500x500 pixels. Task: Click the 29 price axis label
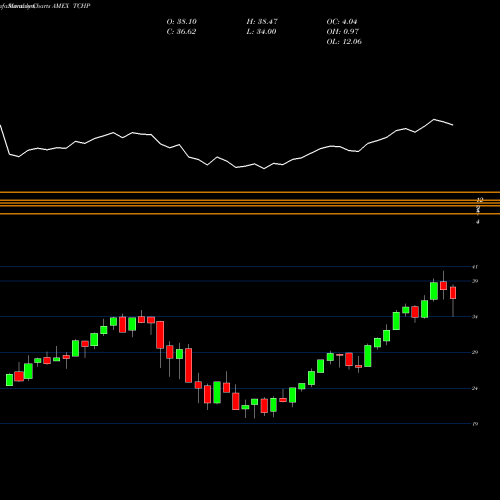pyautogui.click(x=475, y=352)
